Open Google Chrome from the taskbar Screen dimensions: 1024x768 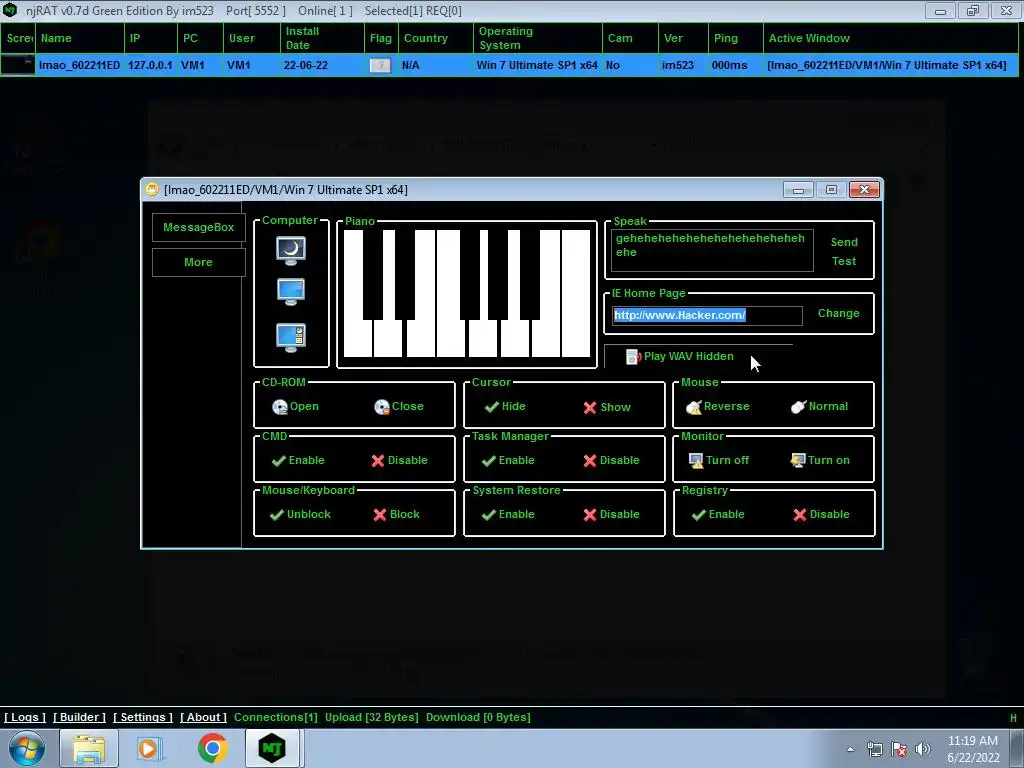[212, 748]
